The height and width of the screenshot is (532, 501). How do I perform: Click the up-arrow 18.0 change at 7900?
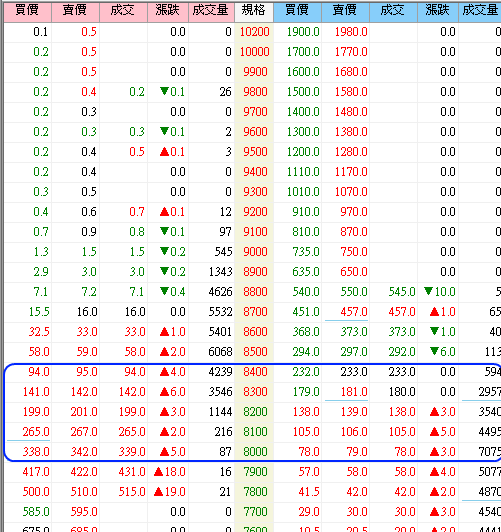[x=169, y=472]
